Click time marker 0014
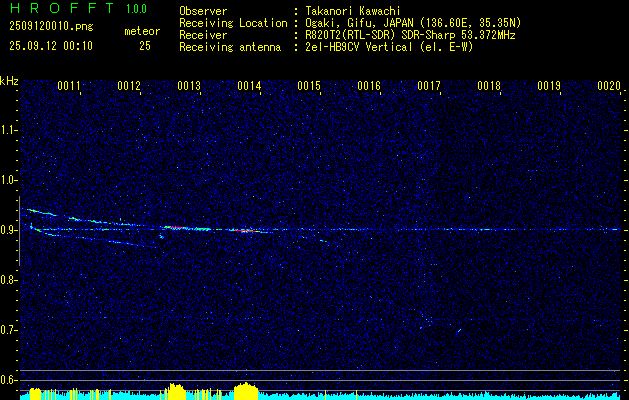The height and width of the screenshot is (400, 629). (x=249, y=86)
